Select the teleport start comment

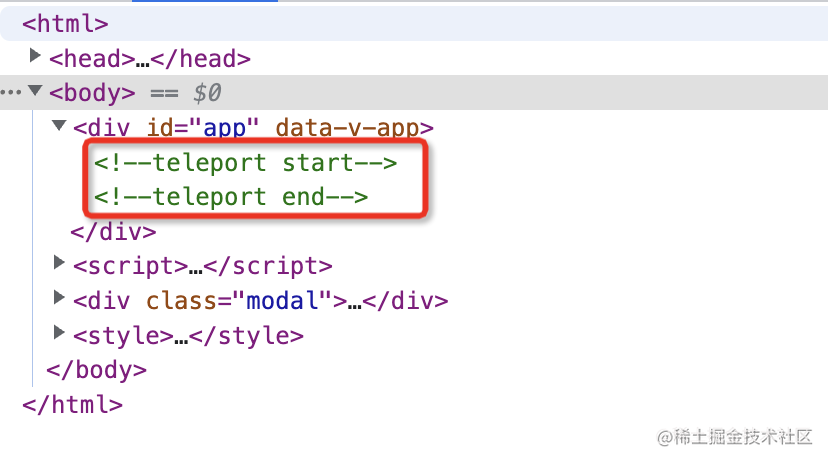[246, 163]
